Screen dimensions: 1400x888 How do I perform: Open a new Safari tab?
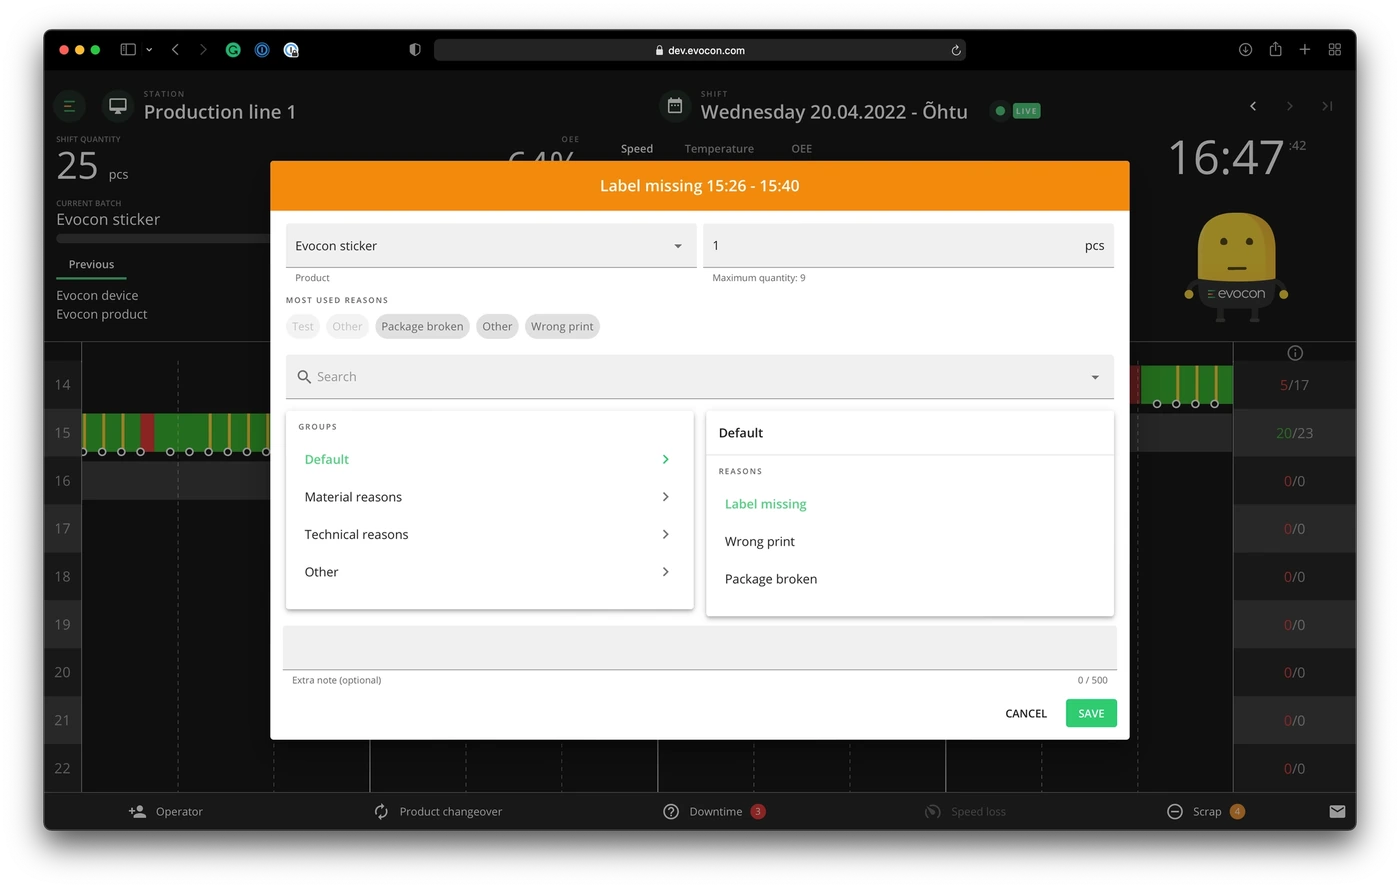pos(1305,49)
